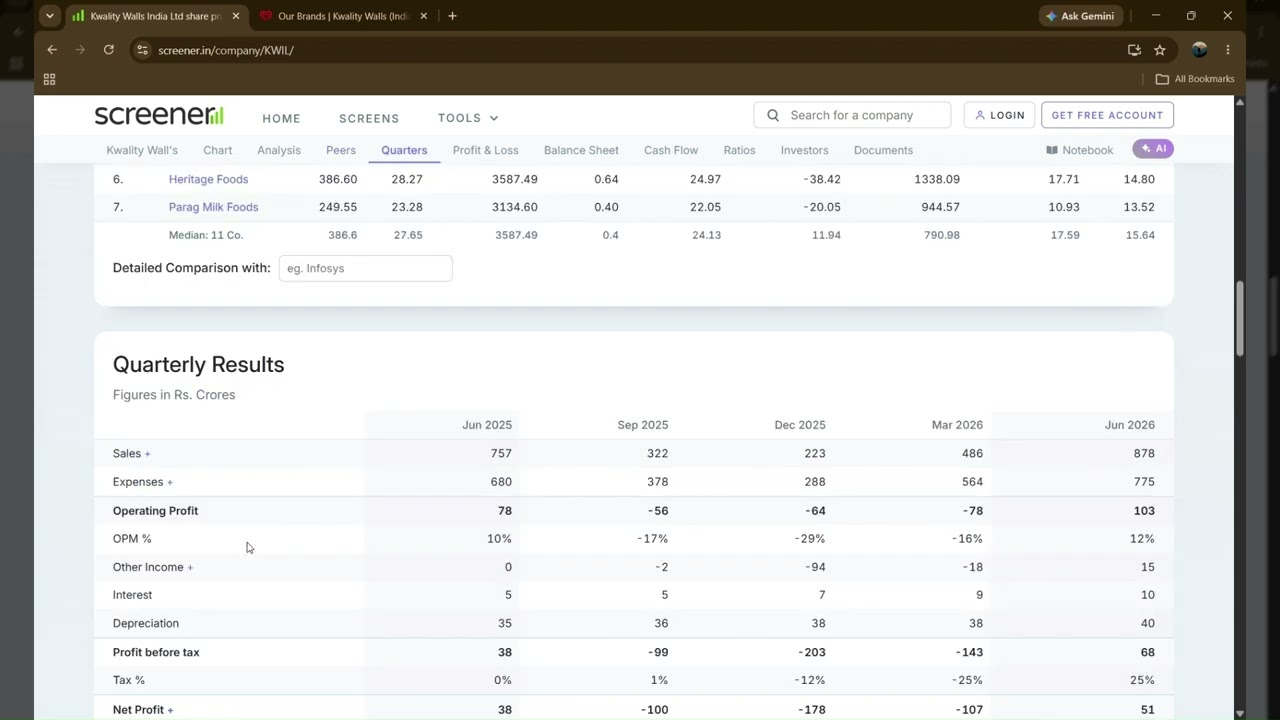Screen dimensions: 1280x720
Task: Click Sales value 878 for Jun 2026
Action: click(1144, 453)
